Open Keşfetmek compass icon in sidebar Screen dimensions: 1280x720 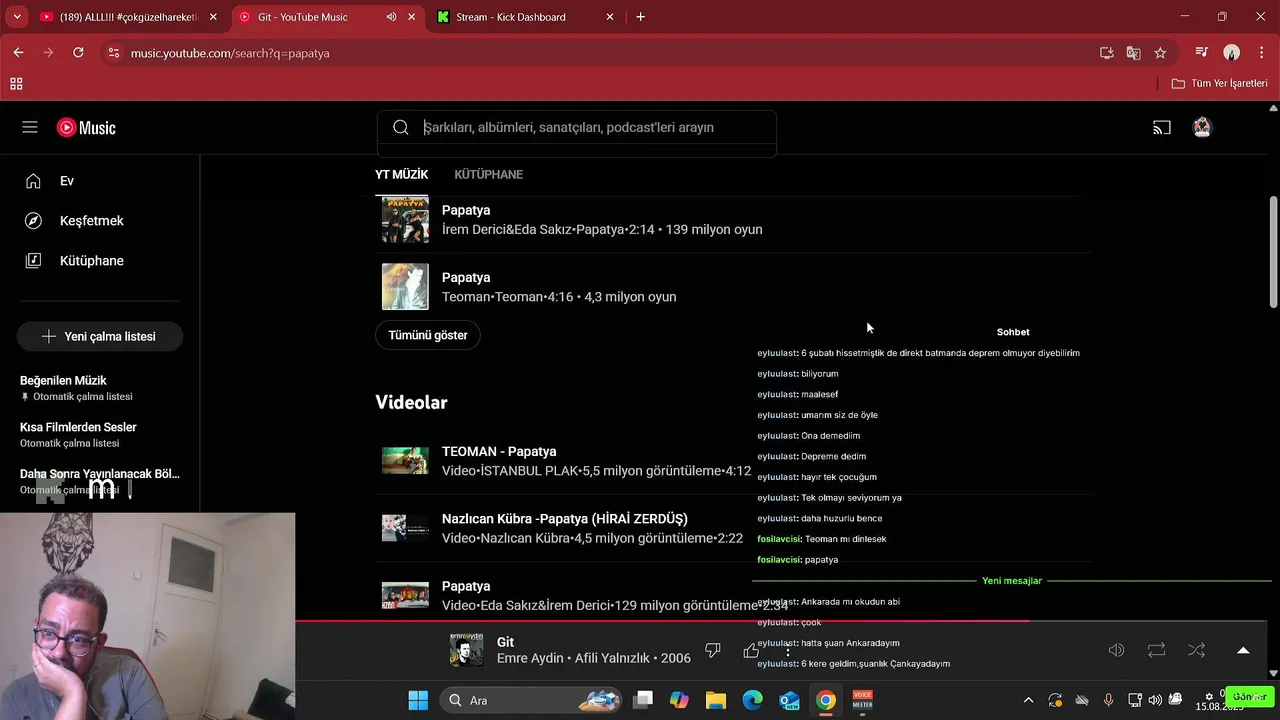33,221
